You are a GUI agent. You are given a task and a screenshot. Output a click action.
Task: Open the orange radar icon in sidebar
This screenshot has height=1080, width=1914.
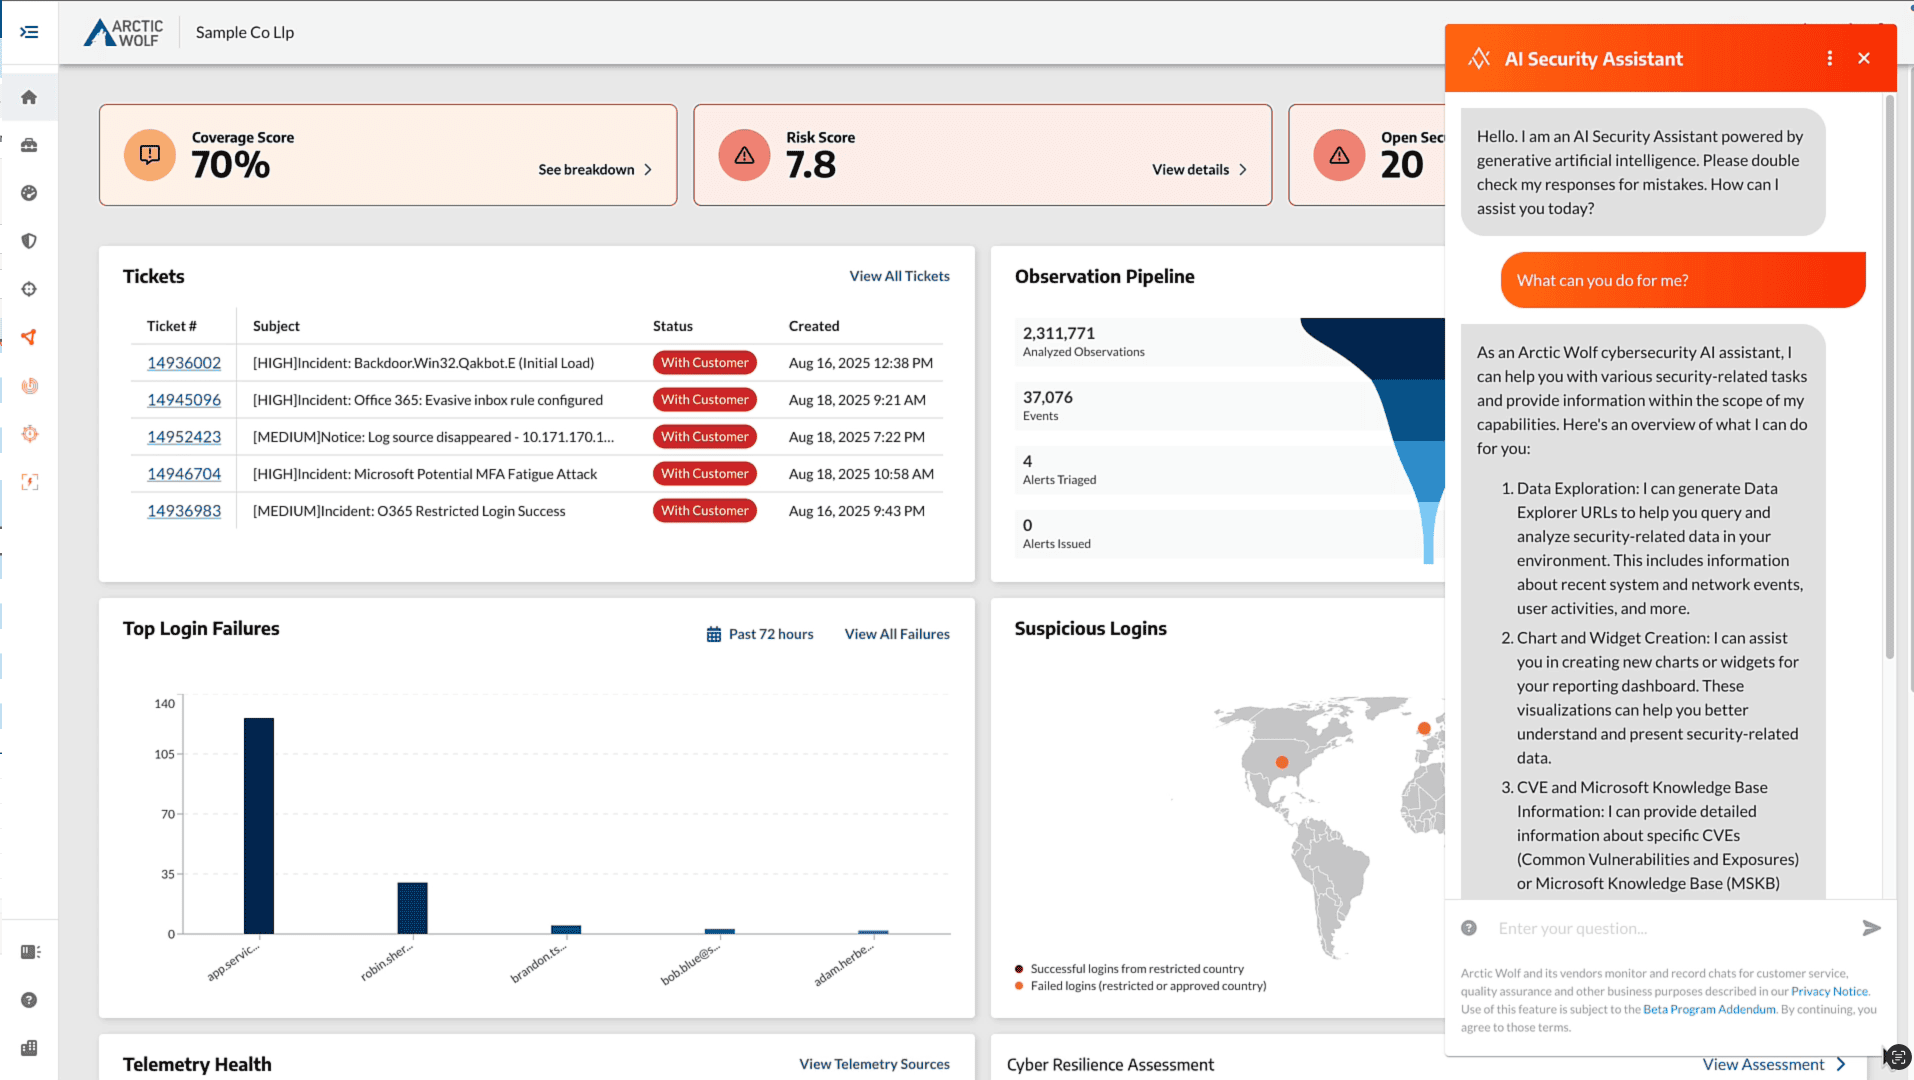click(29, 385)
